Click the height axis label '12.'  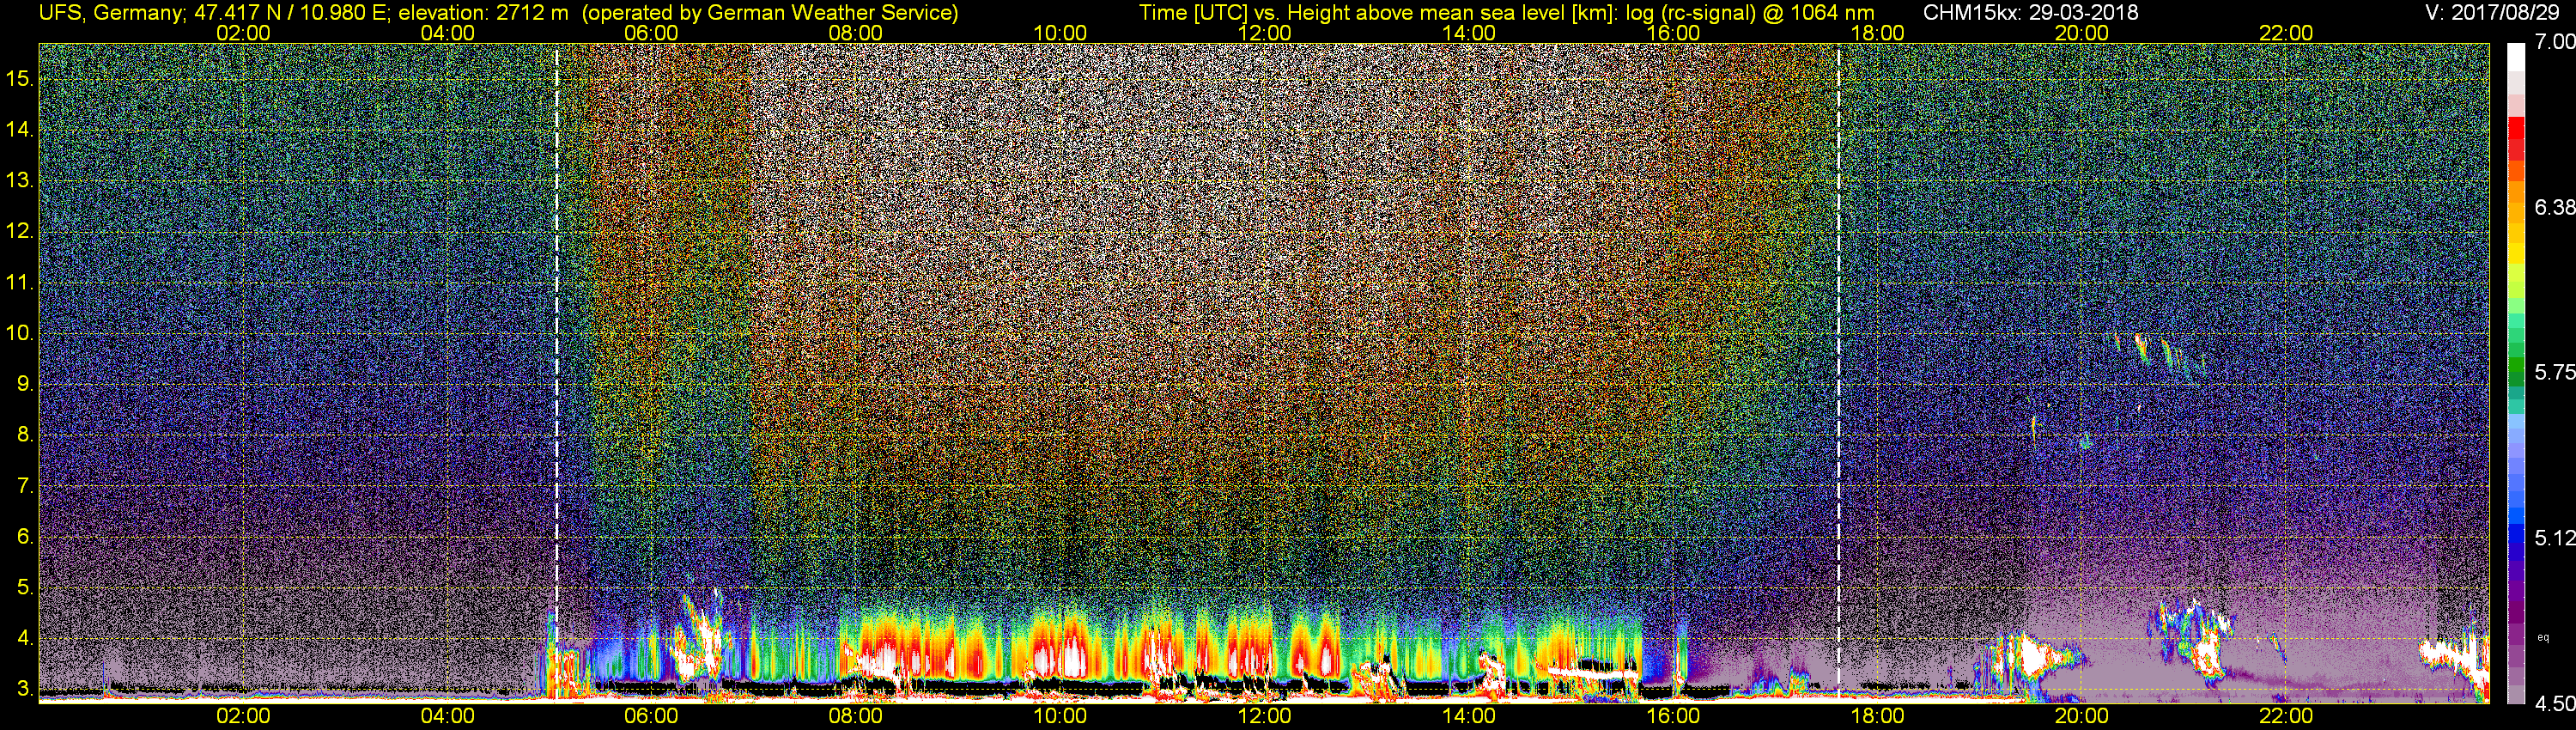pos(20,231)
